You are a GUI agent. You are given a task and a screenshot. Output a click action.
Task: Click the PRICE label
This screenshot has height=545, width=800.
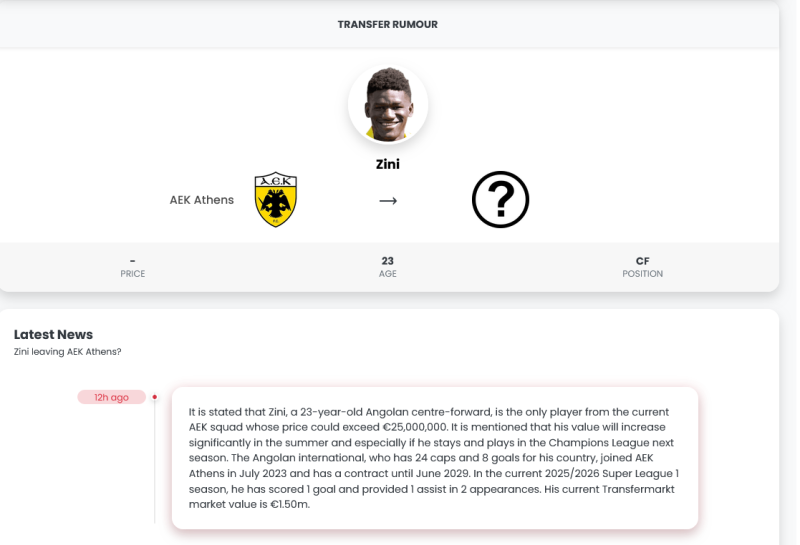coord(132,274)
